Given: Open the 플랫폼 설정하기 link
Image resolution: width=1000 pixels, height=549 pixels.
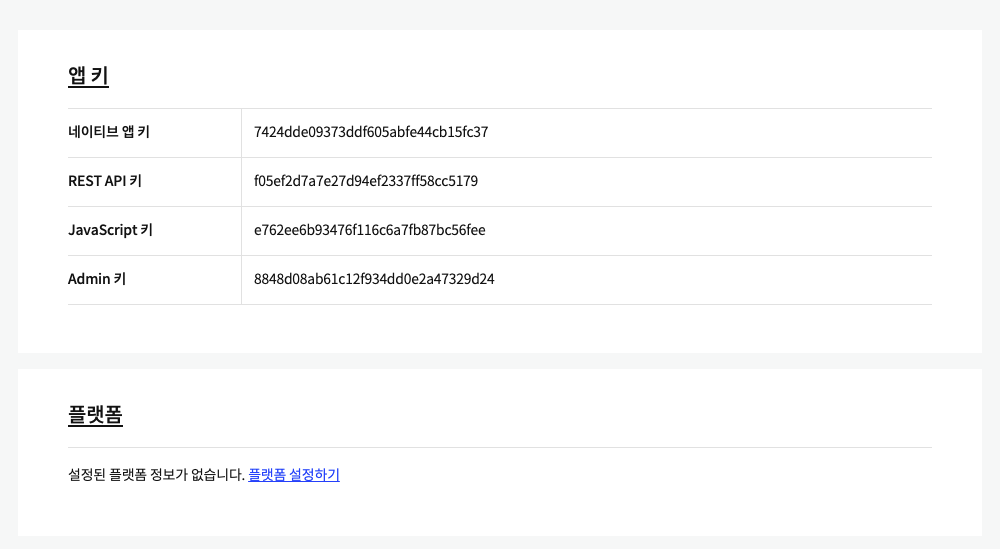Looking at the screenshot, I should (x=294, y=475).
